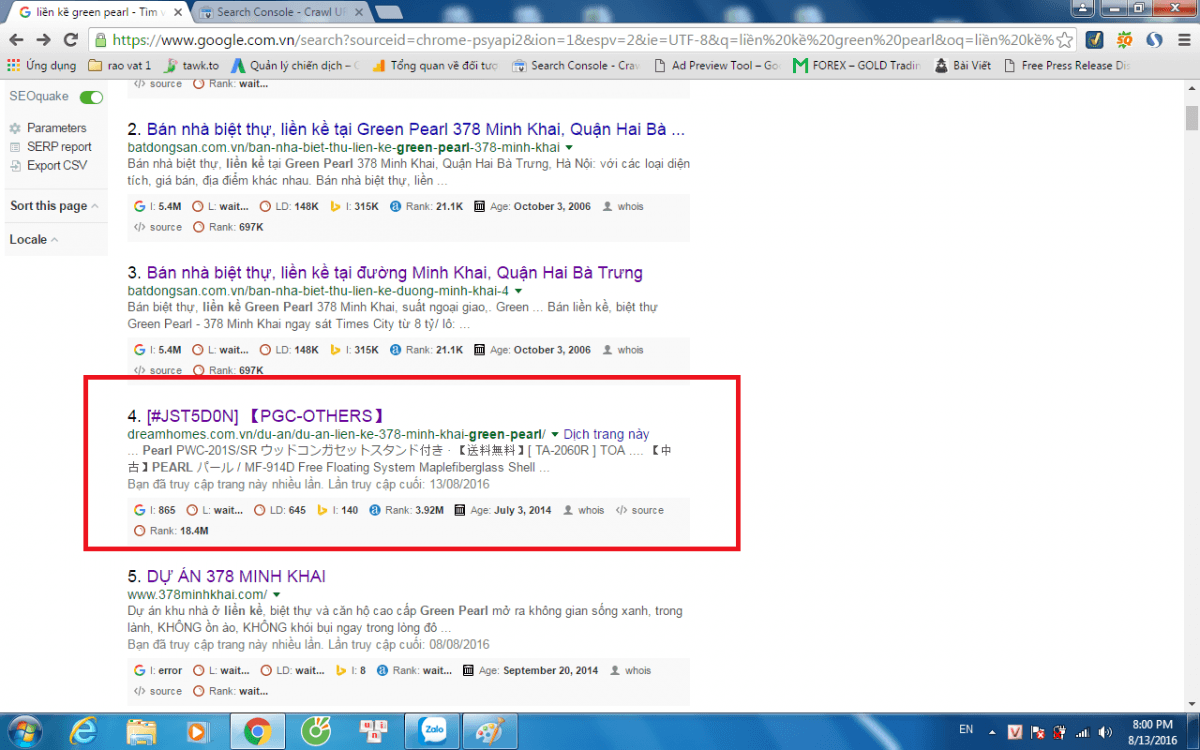Open whois for result 3
Screen dimensions: 1200x750
(x=623, y=350)
